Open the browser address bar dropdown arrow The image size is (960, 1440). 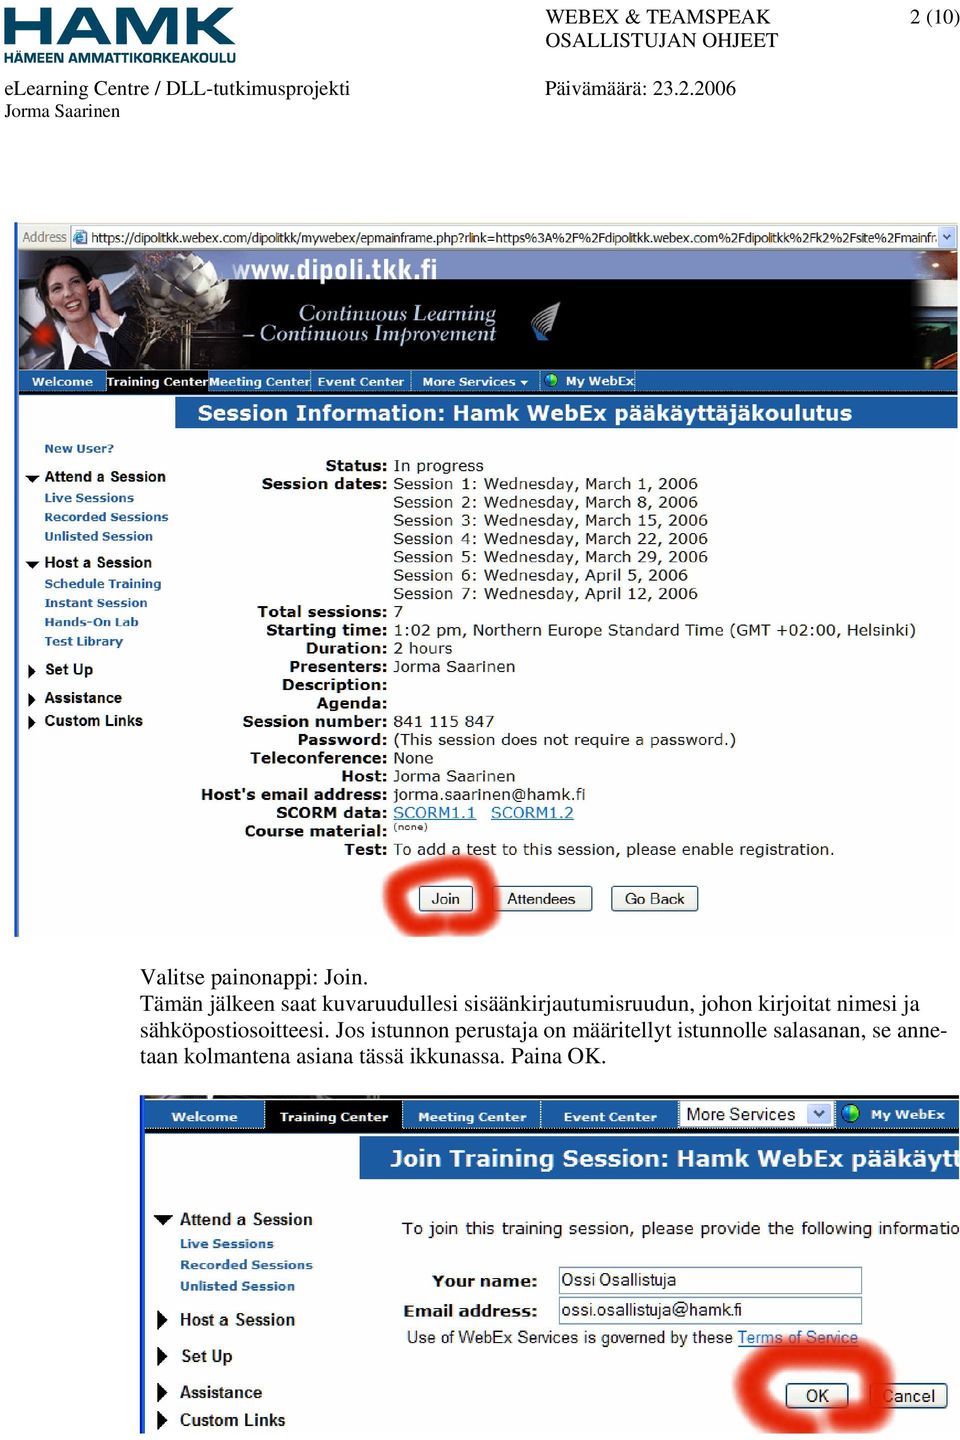click(947, 237)
